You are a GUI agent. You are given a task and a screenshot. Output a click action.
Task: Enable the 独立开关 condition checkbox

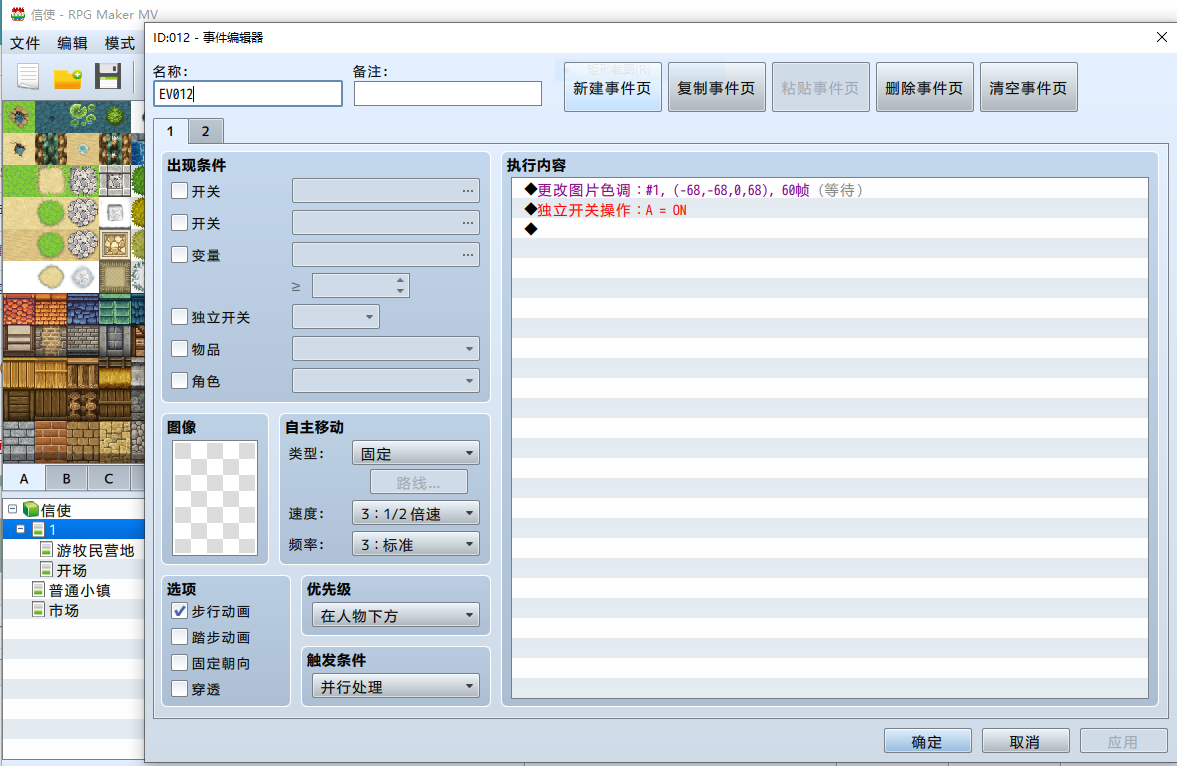[179, 317]
